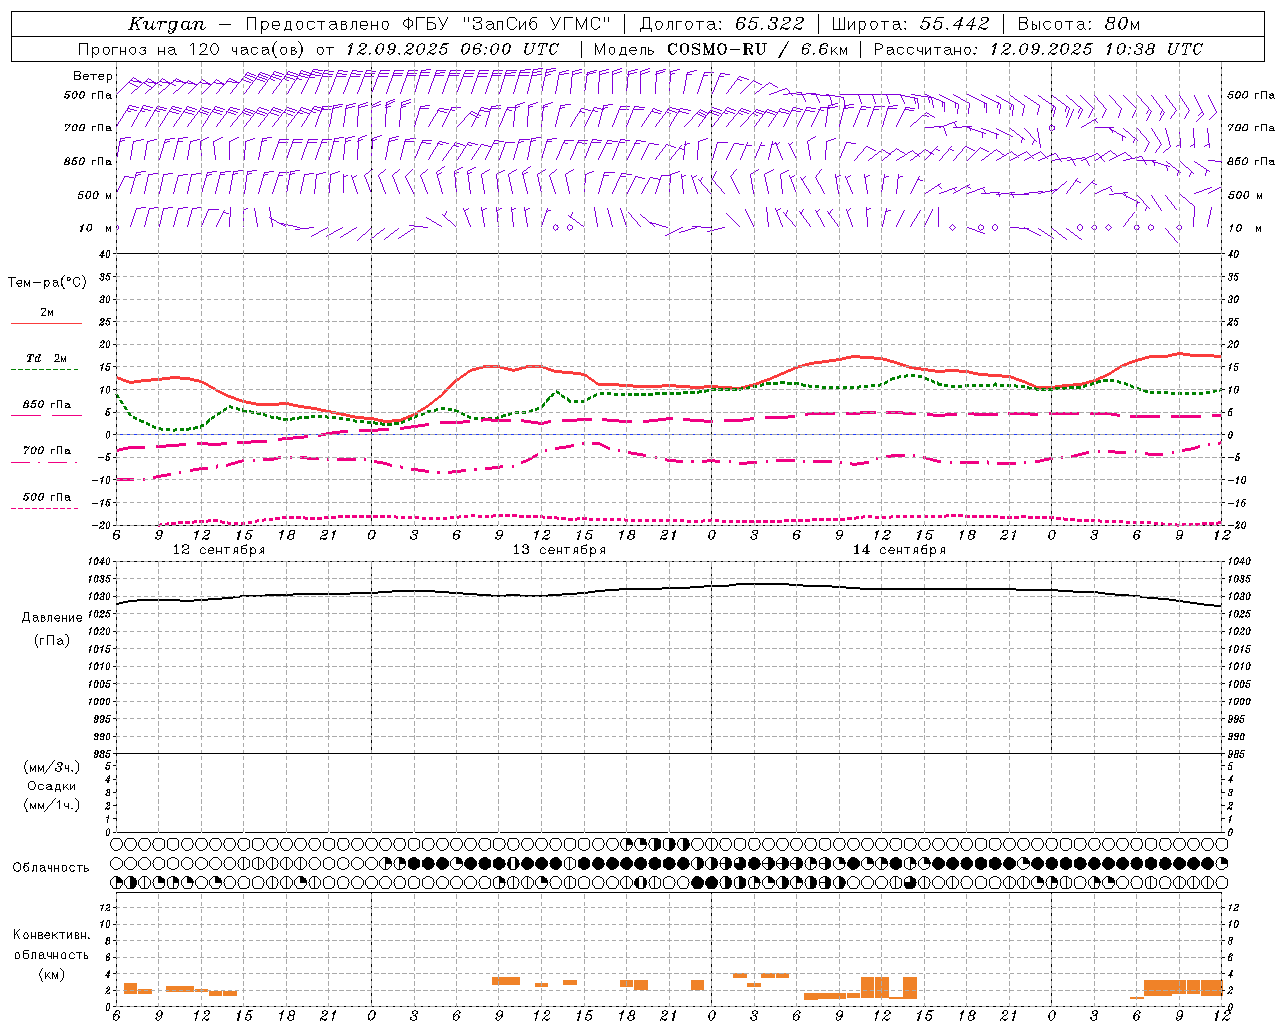This screenshot has height=1024, width=1280.
Task: Click the "(мм/1ч.)" precipitation unit label
Action: pos(52,805)
